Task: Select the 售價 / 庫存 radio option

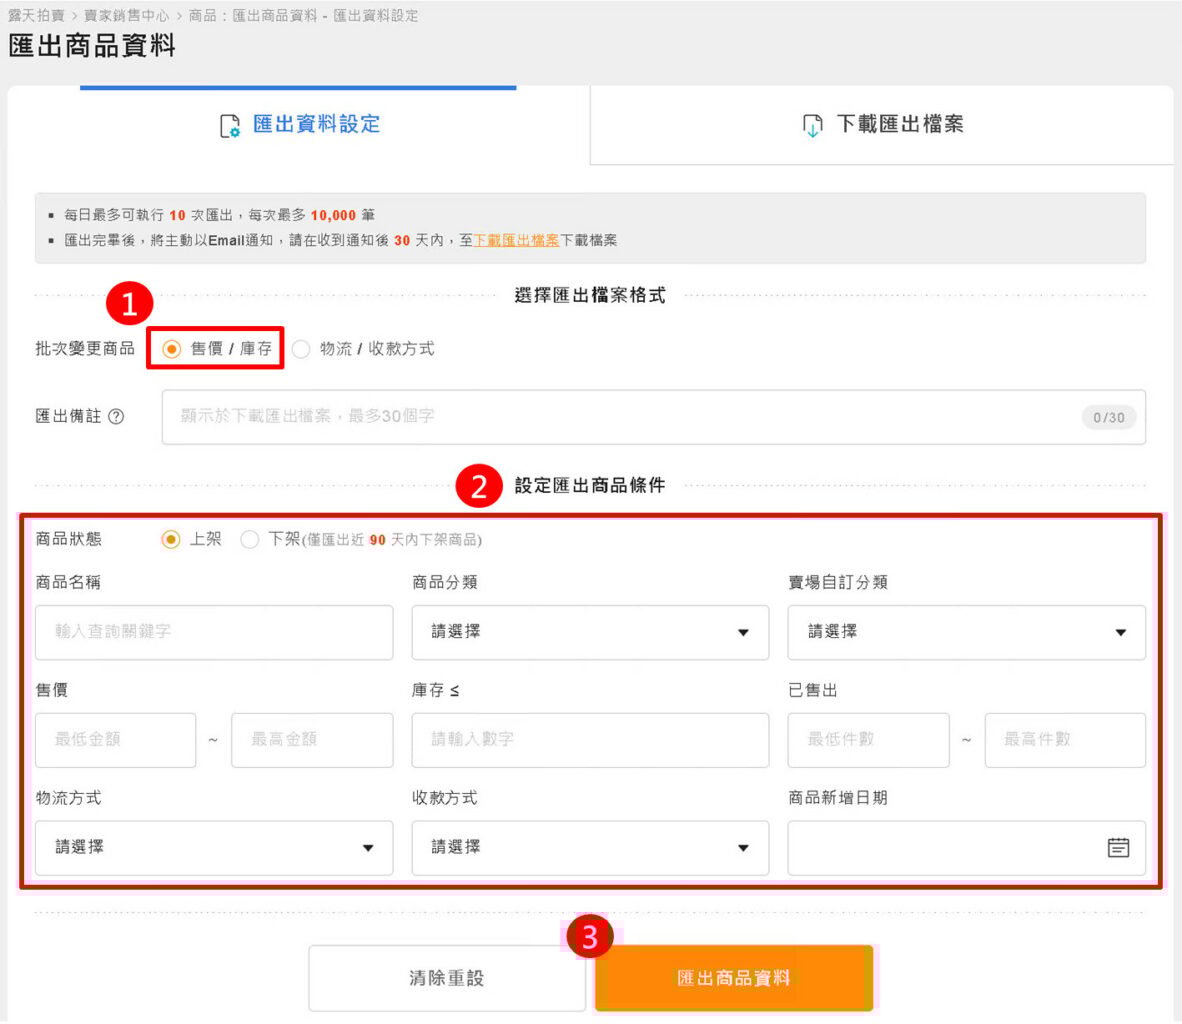Action: [x=172, y=349]
